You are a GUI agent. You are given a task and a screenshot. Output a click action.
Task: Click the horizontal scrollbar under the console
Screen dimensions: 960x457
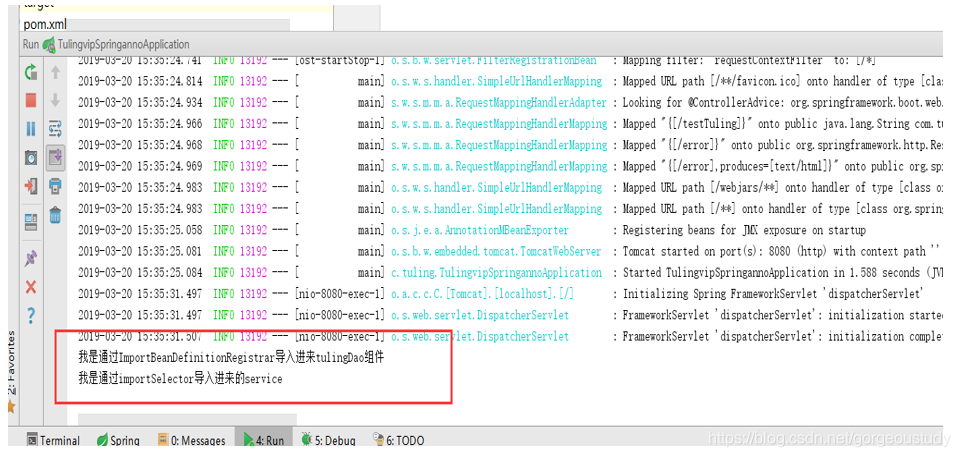click(187, 419)
